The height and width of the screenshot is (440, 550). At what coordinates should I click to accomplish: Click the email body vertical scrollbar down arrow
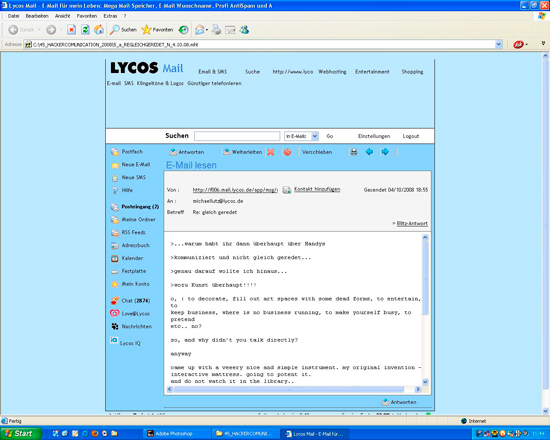tap(425, 382)
